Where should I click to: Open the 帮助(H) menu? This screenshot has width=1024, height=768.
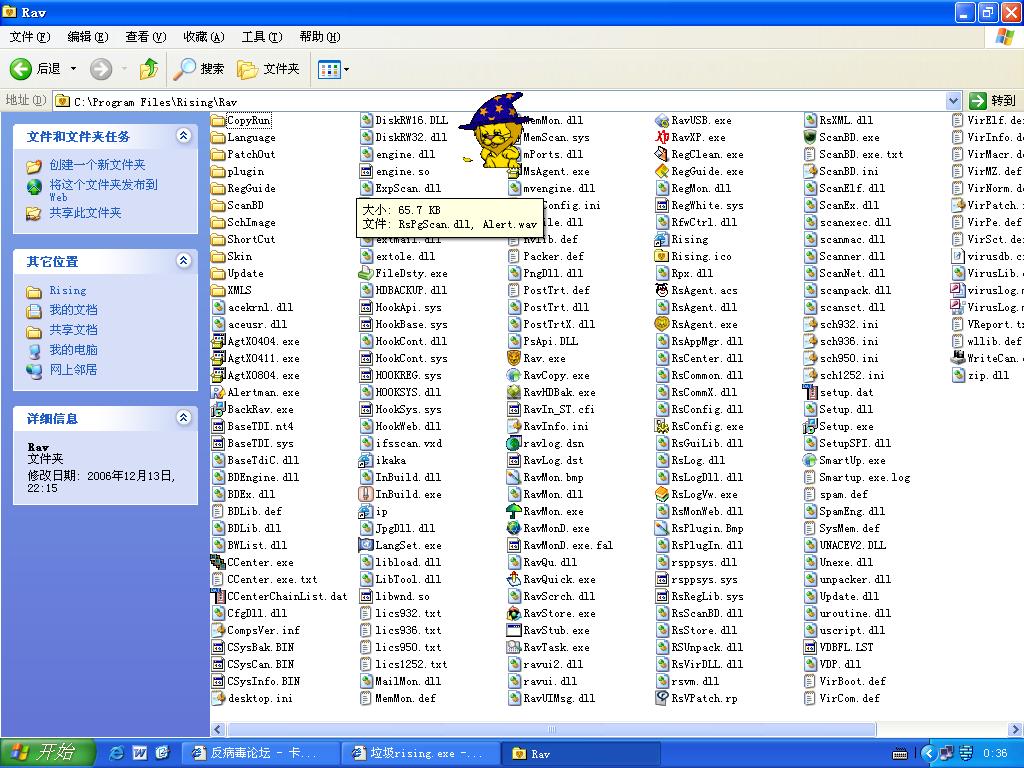(320, 37)
